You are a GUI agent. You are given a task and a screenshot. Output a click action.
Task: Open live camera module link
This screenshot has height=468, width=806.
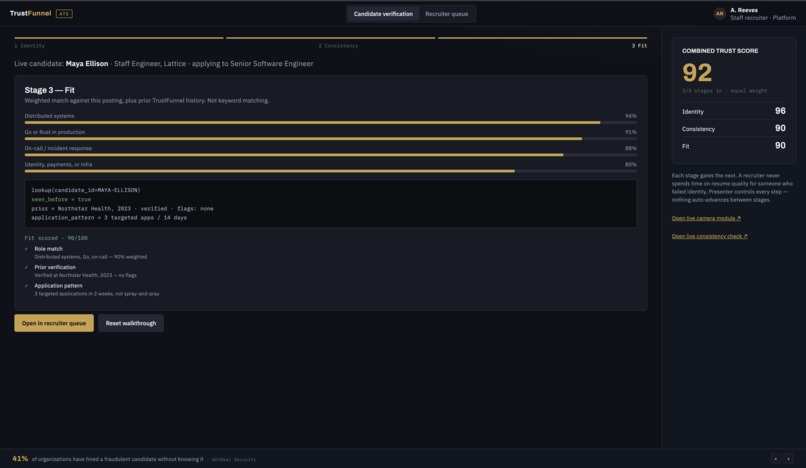(x=706, y=218)
